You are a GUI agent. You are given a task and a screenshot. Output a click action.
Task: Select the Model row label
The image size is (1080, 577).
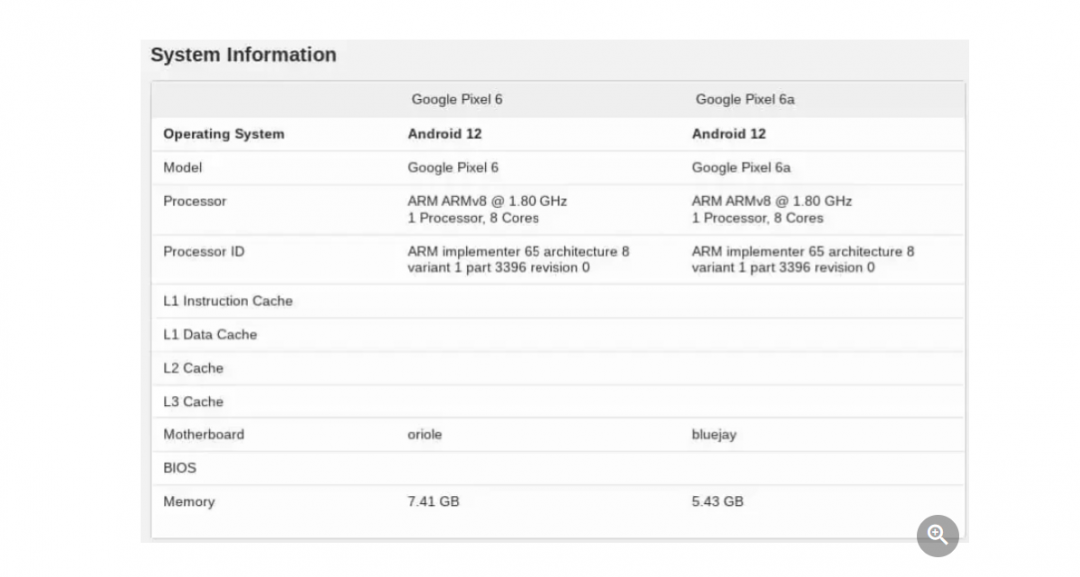183,167
